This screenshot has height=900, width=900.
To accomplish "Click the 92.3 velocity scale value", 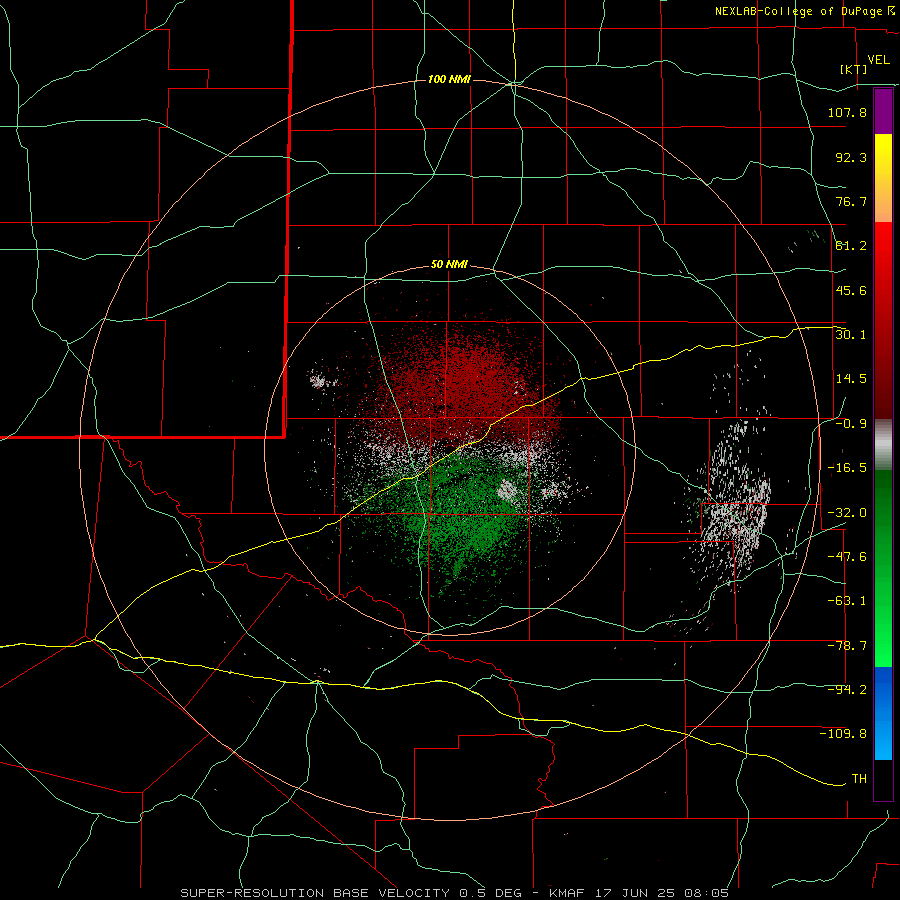I will tap(851, 157).
